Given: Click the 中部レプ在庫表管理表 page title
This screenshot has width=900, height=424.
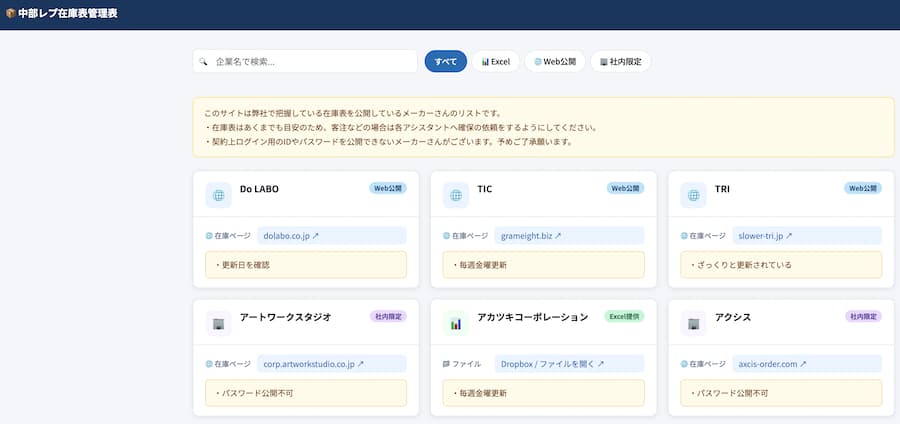Looking at the screenshot, I should (68, 14).
